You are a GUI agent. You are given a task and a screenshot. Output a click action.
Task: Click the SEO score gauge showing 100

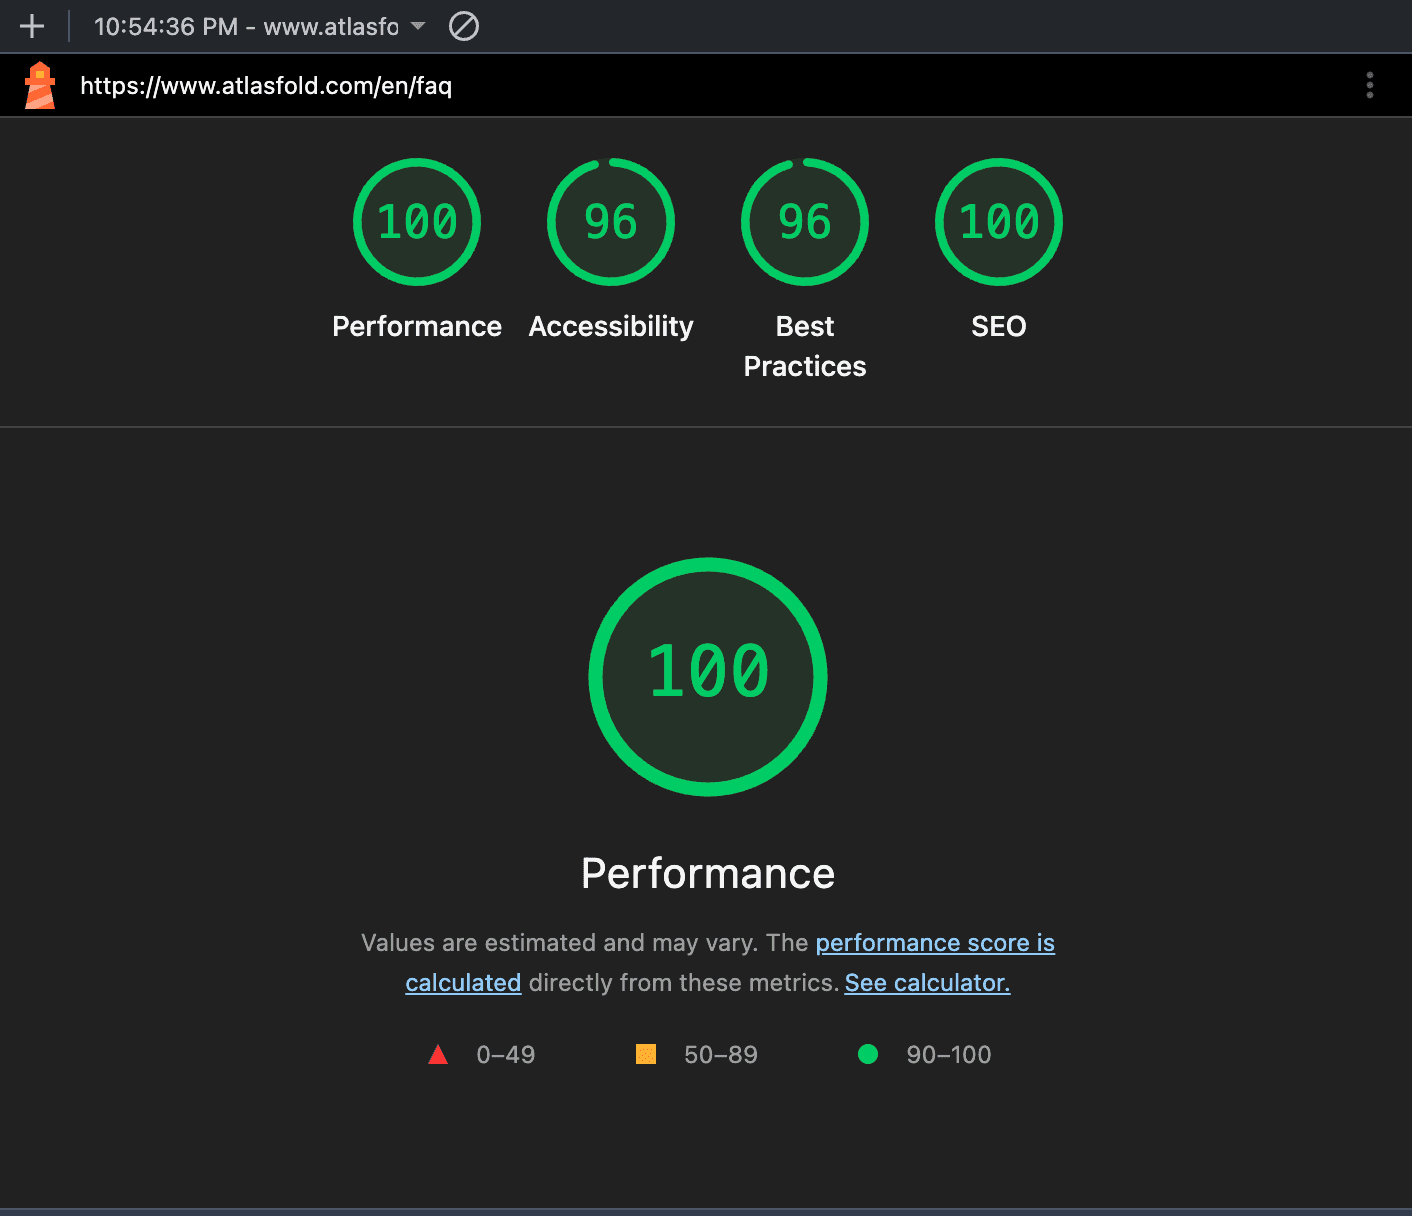tap(999, 222)
